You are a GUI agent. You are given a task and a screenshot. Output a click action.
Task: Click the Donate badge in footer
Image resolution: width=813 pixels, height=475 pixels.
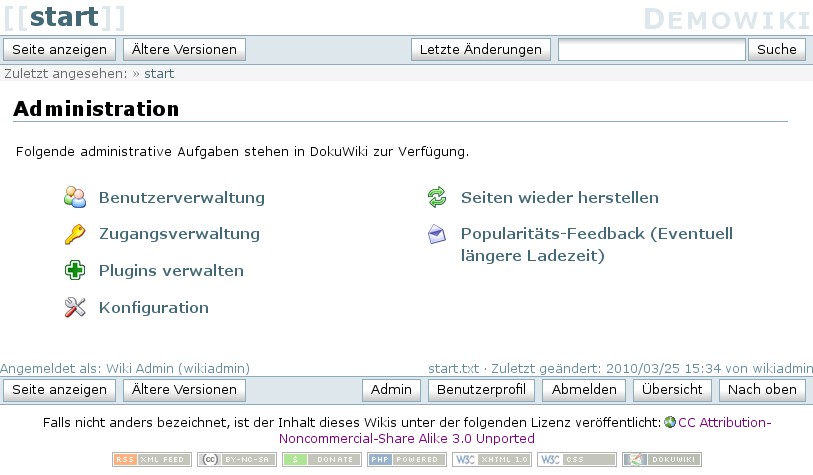pos(321,459)
